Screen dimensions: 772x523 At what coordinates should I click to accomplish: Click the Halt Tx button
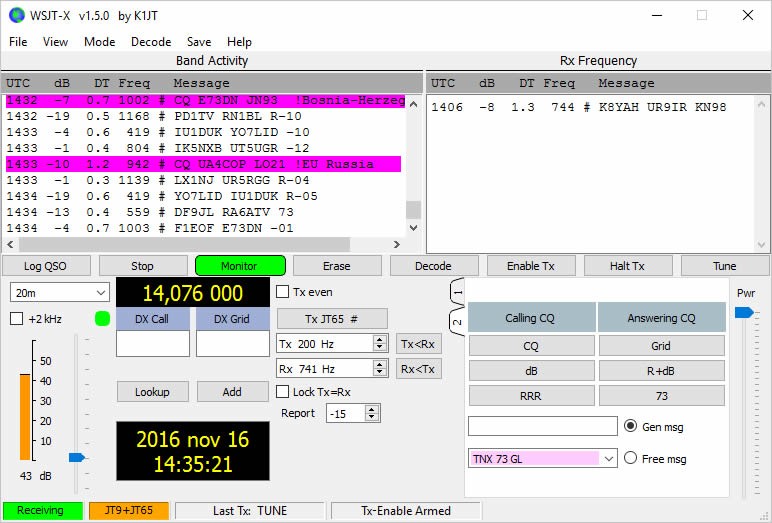[628, 266]
